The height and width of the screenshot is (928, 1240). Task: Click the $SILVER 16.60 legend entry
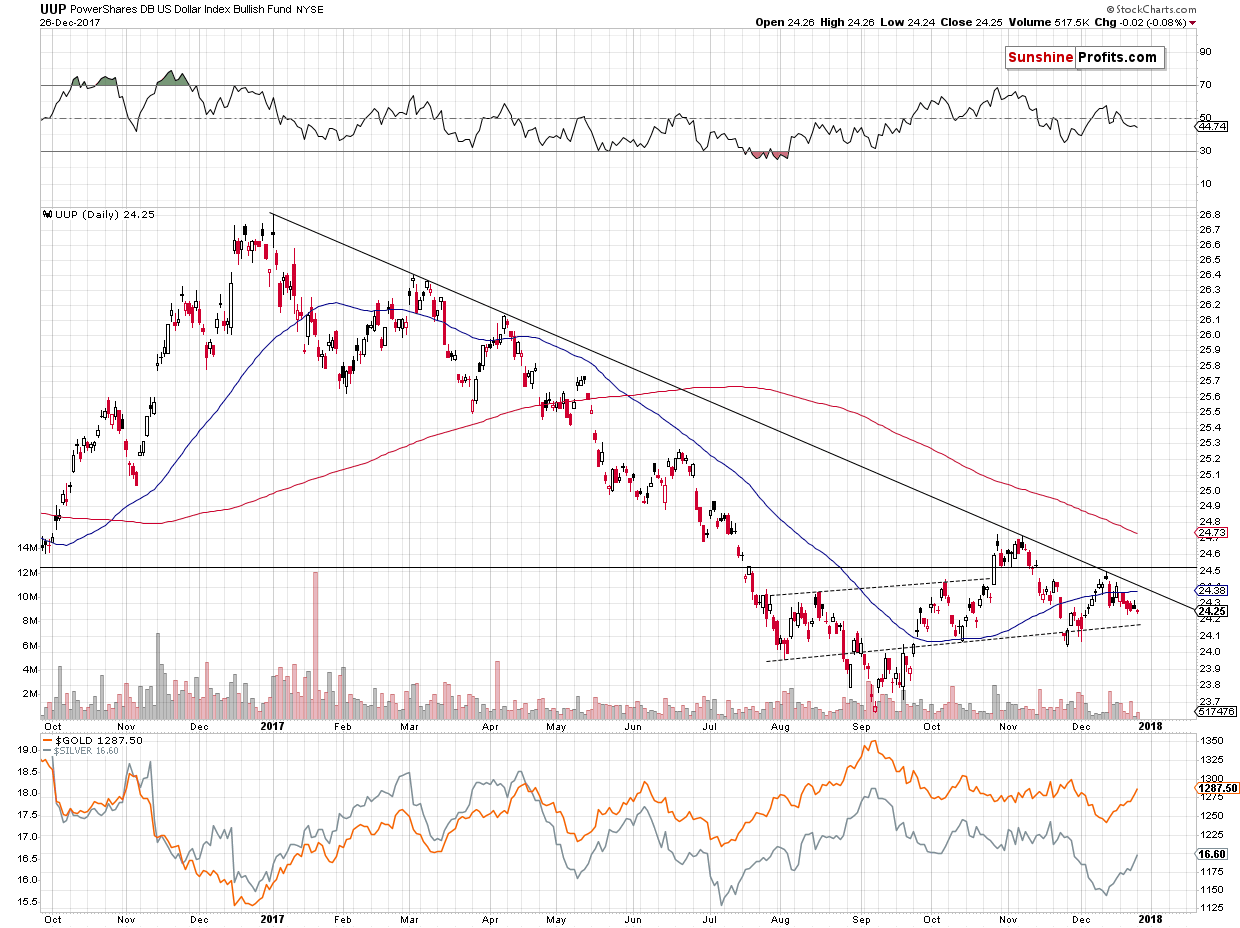point(88,750)
